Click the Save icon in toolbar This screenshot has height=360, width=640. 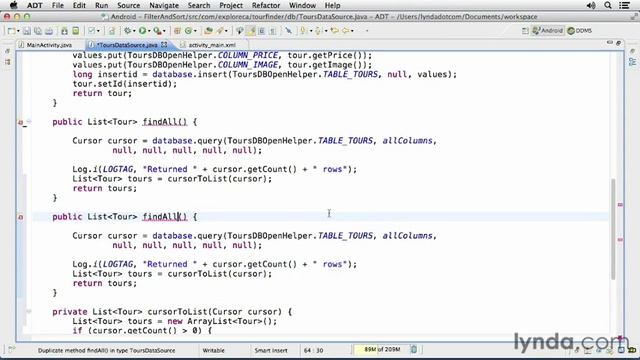[x=27, y=31]
